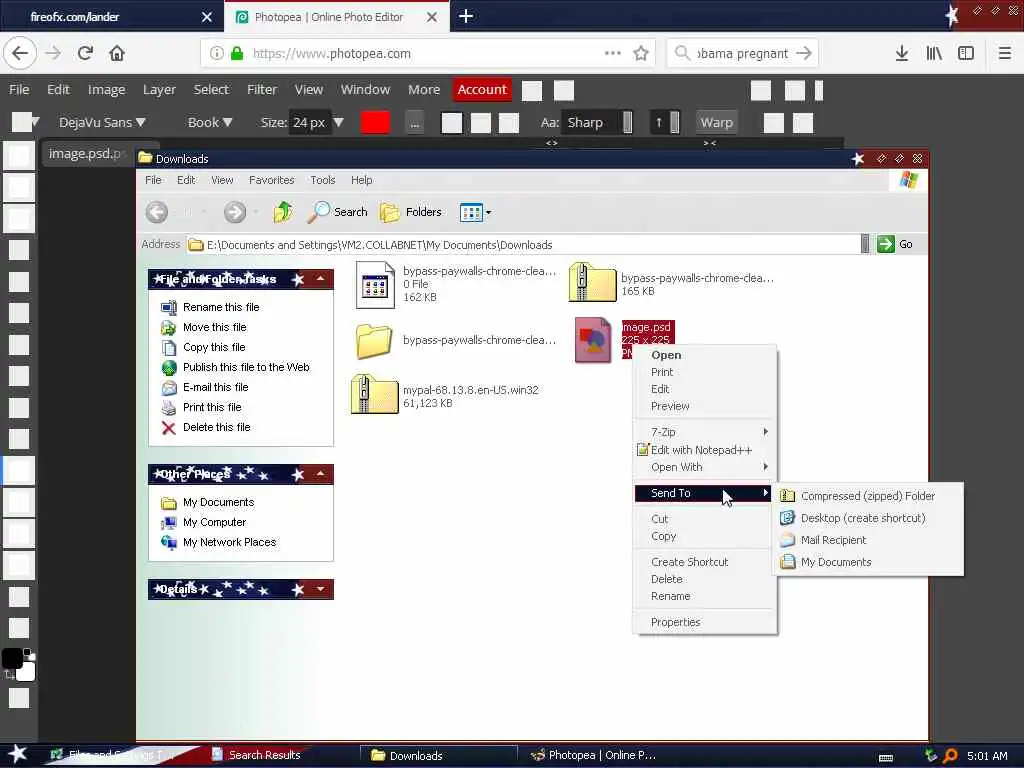This screenshot has width=1024, height=768.
Task: Click Move this file task
Action: pos(214,327)
